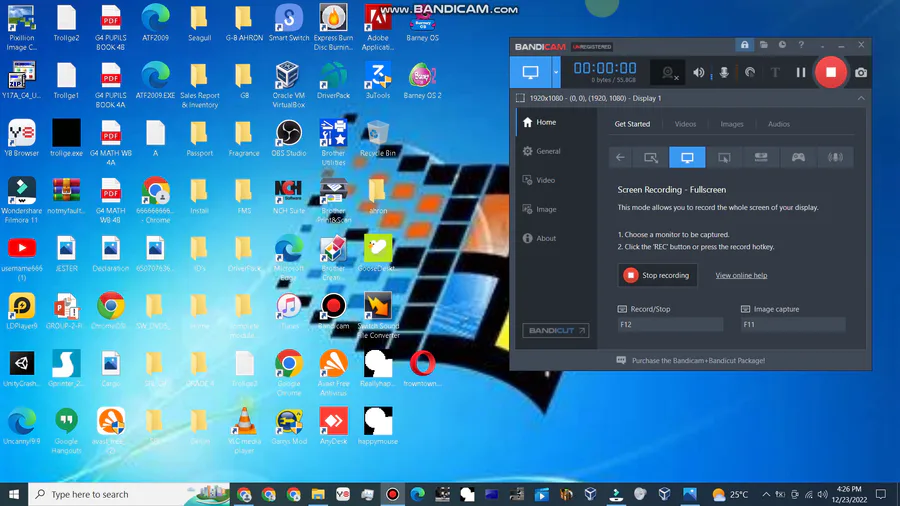Pause the Bandicam recording

tap(801, 72)
